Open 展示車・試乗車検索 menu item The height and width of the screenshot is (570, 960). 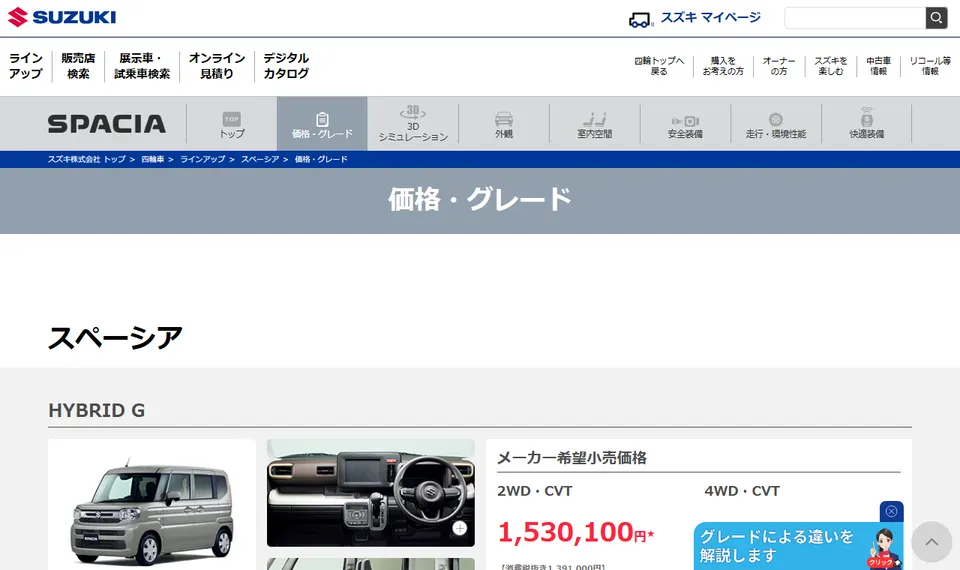pyautogui.click(x=142, y=66)
